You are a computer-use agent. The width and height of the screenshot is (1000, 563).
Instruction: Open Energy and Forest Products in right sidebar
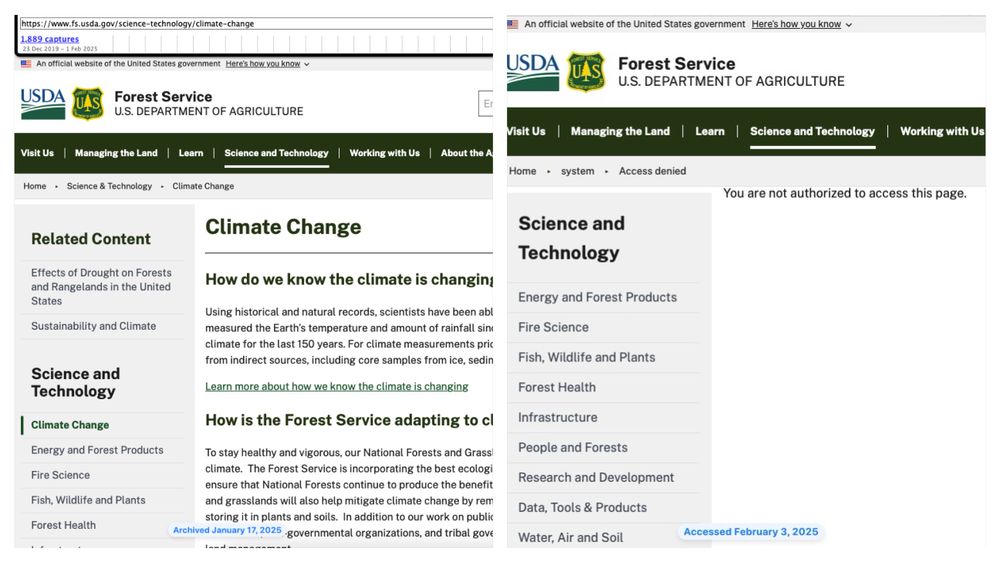[x=598, y=297]
